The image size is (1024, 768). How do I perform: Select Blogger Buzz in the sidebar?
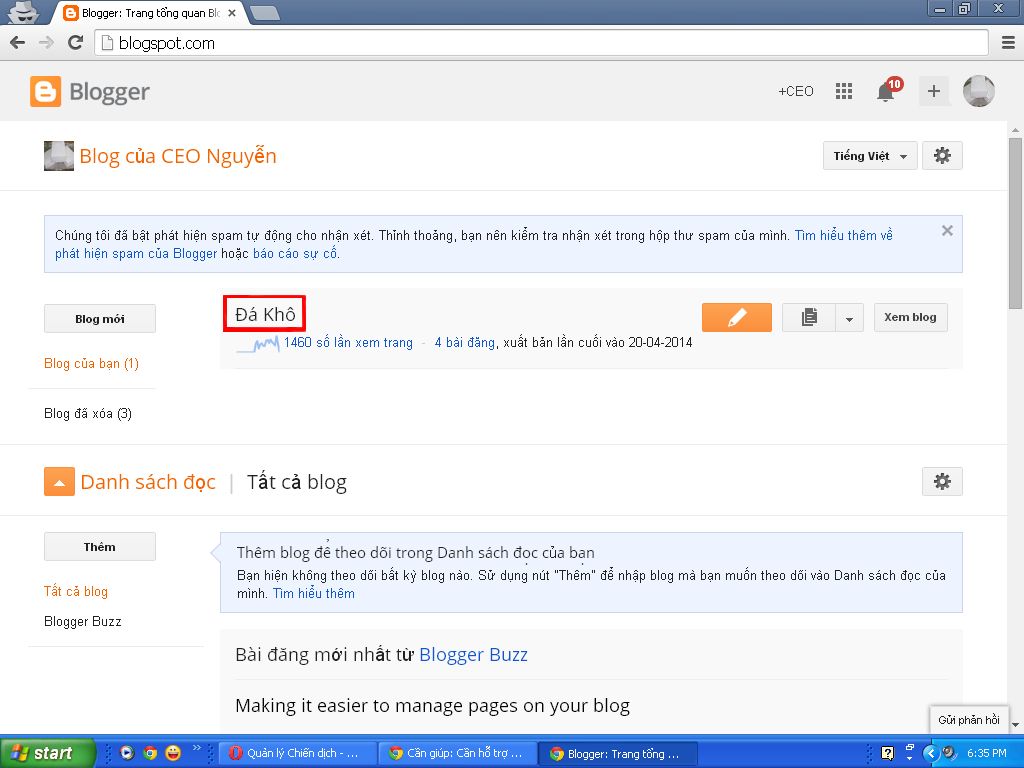tap(82, 621)
